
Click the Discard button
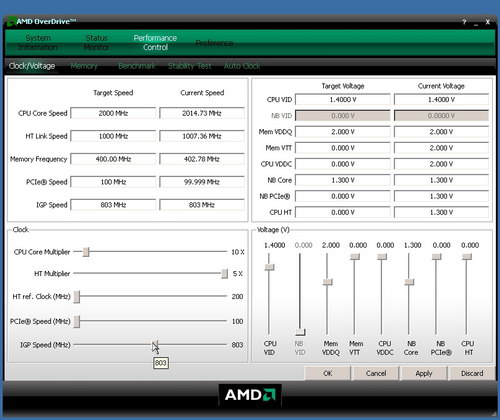[472, 373]
